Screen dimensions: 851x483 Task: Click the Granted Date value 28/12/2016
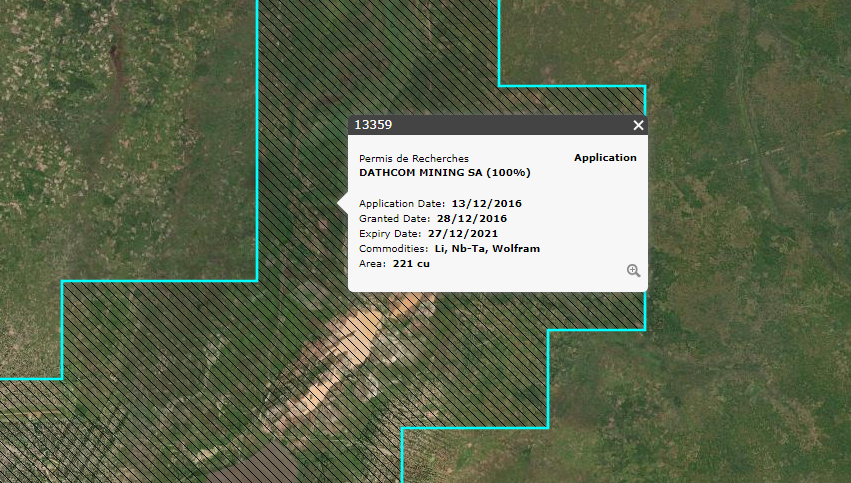click(471, 218)
